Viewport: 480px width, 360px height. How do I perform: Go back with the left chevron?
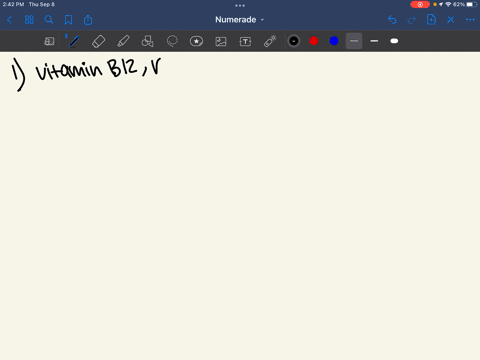click(x=9, y=20)
